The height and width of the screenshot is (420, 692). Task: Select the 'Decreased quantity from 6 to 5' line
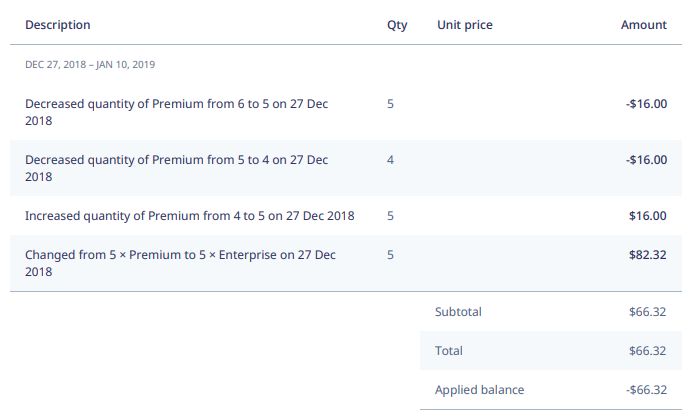point(346,112)
